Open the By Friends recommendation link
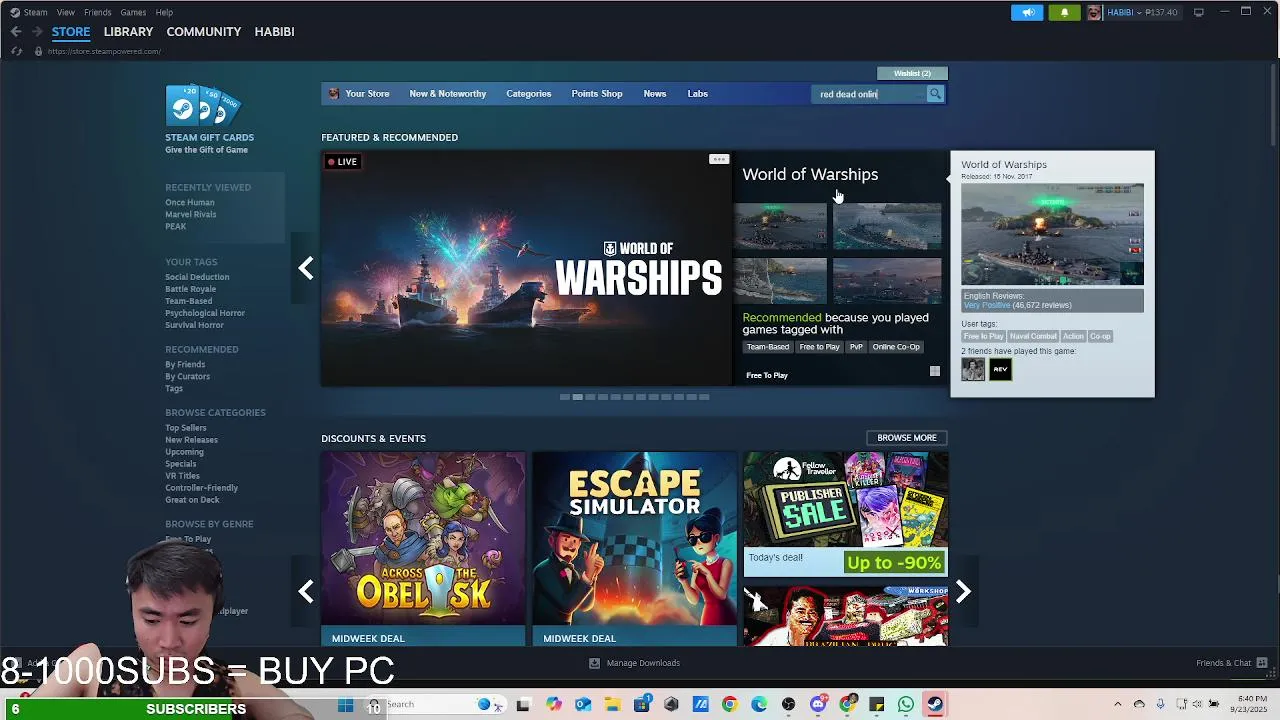This screenshot has height=720, width=1280. click(x=185, y=364)
